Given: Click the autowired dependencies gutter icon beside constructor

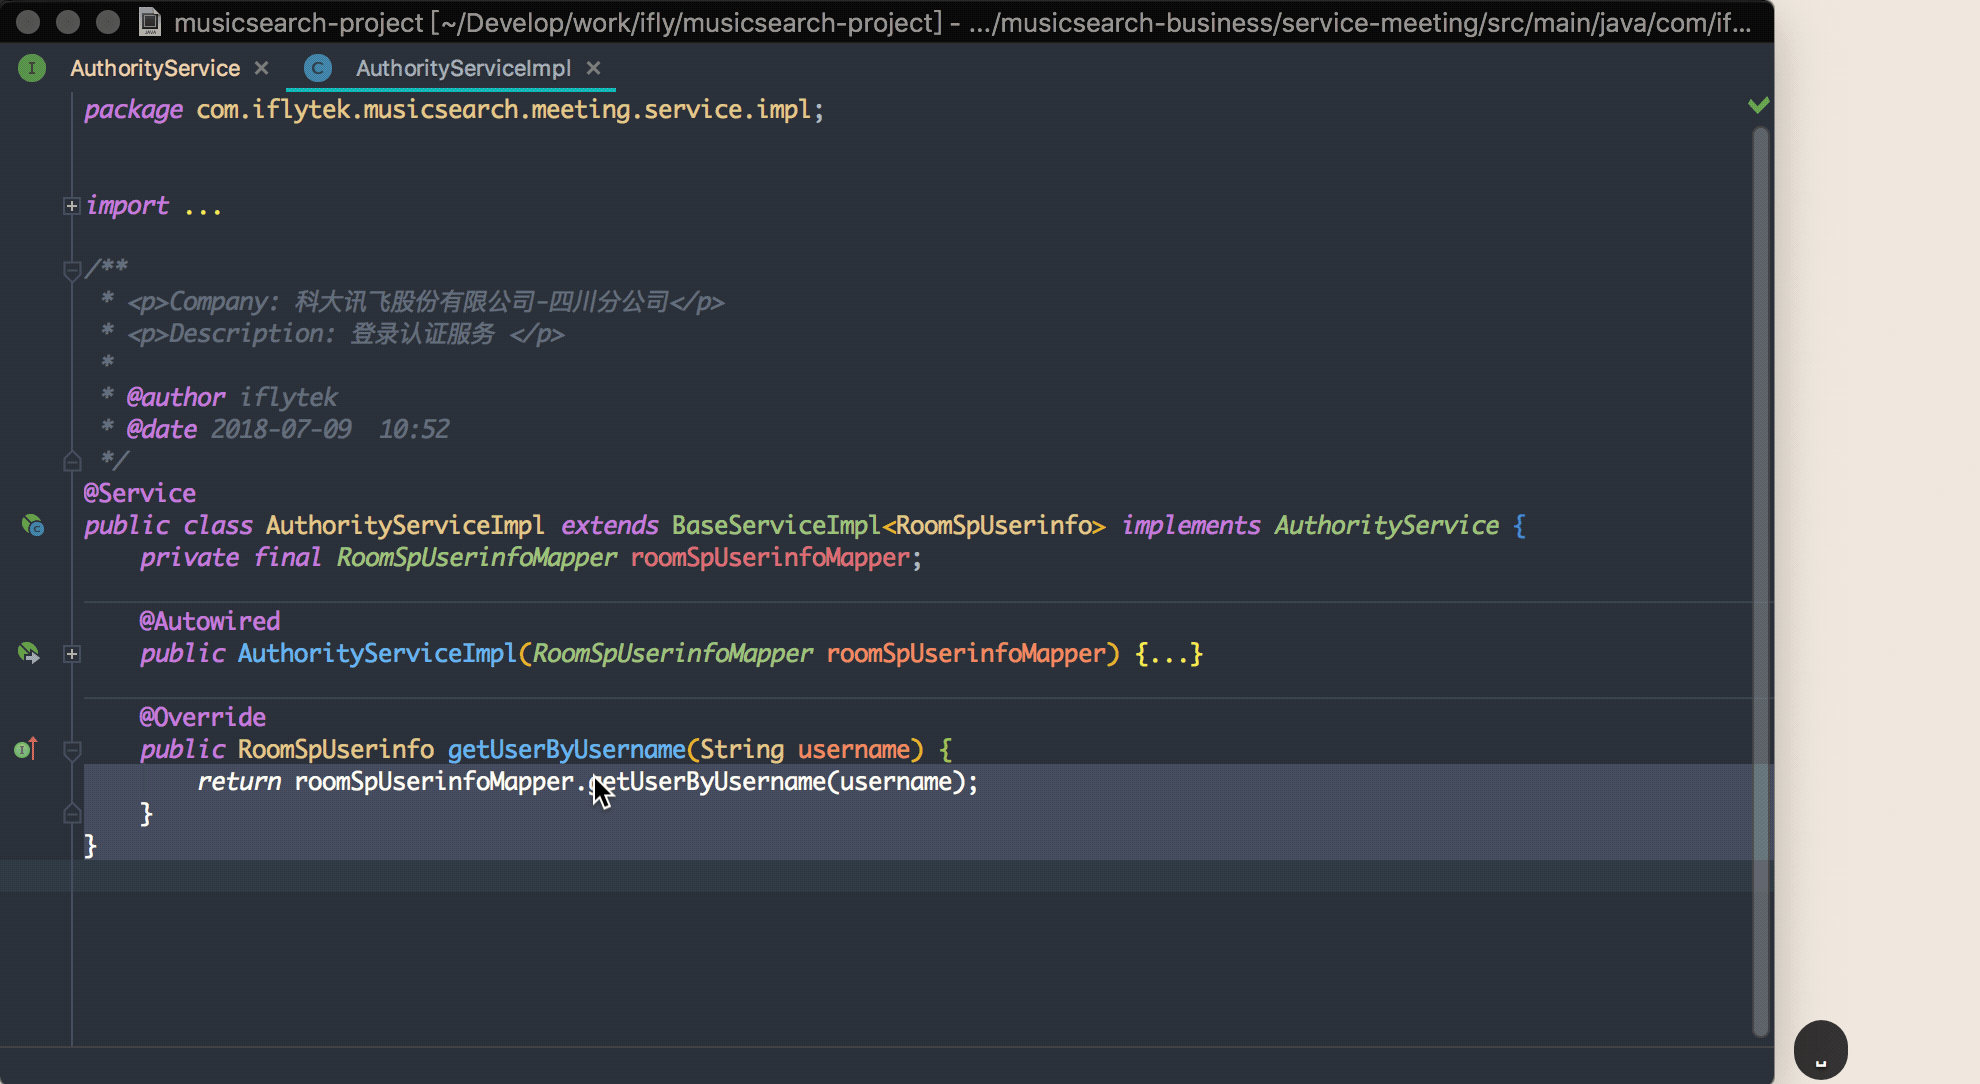Looking at the screenshot, I should pos(28,653).
